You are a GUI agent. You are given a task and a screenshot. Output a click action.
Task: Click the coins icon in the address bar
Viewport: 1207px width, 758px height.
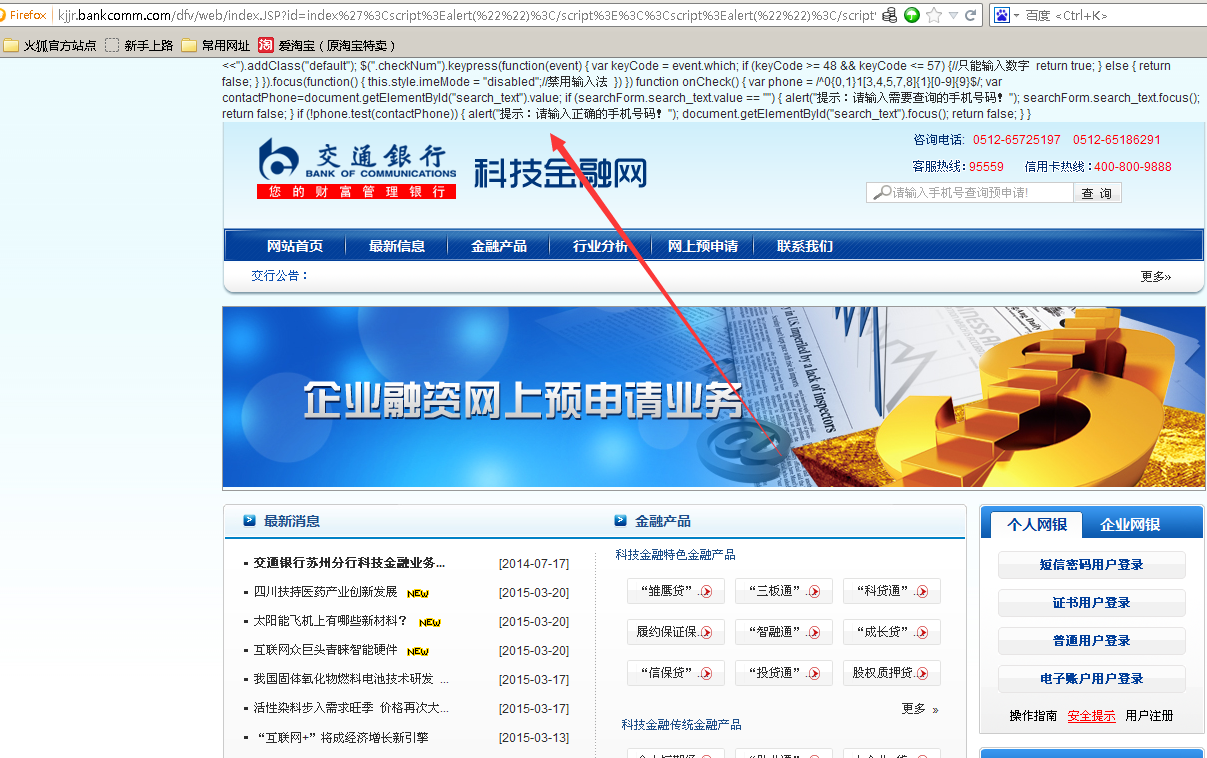tap(890, 15)
